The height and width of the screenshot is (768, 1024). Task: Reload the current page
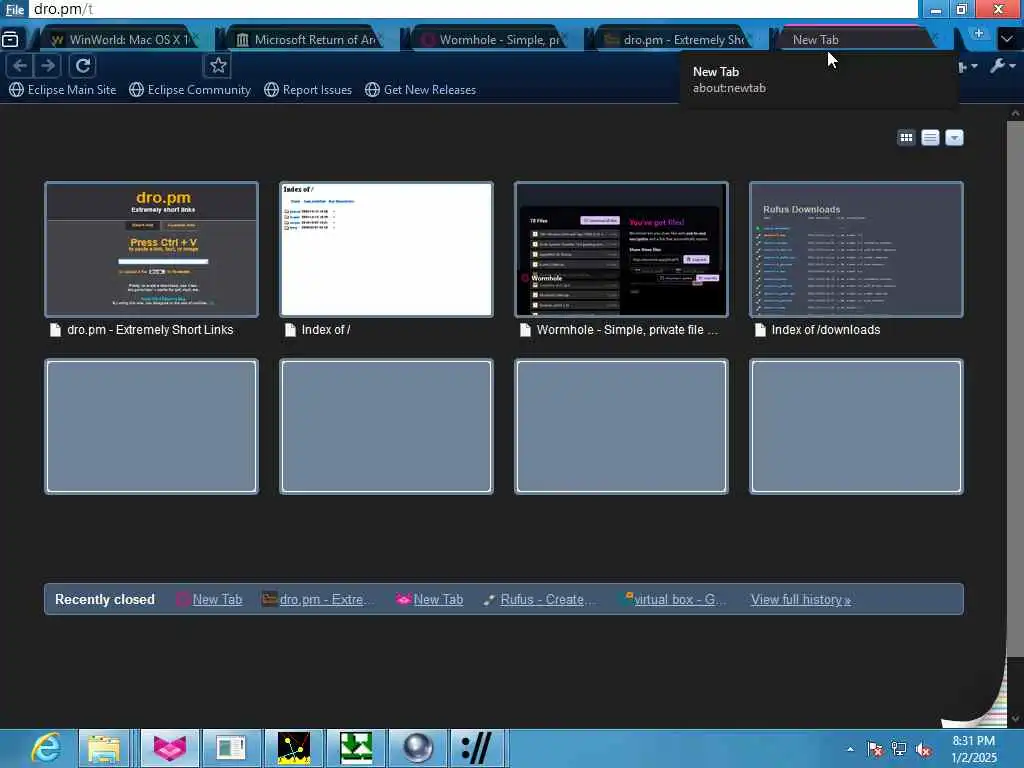[83, 65]
